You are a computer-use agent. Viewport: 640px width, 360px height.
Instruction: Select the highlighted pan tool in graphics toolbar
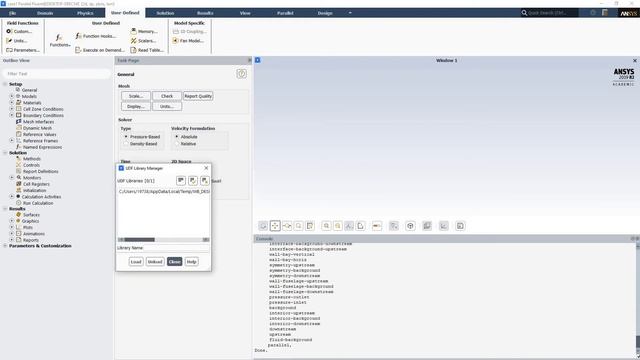[x=275, y=226]
